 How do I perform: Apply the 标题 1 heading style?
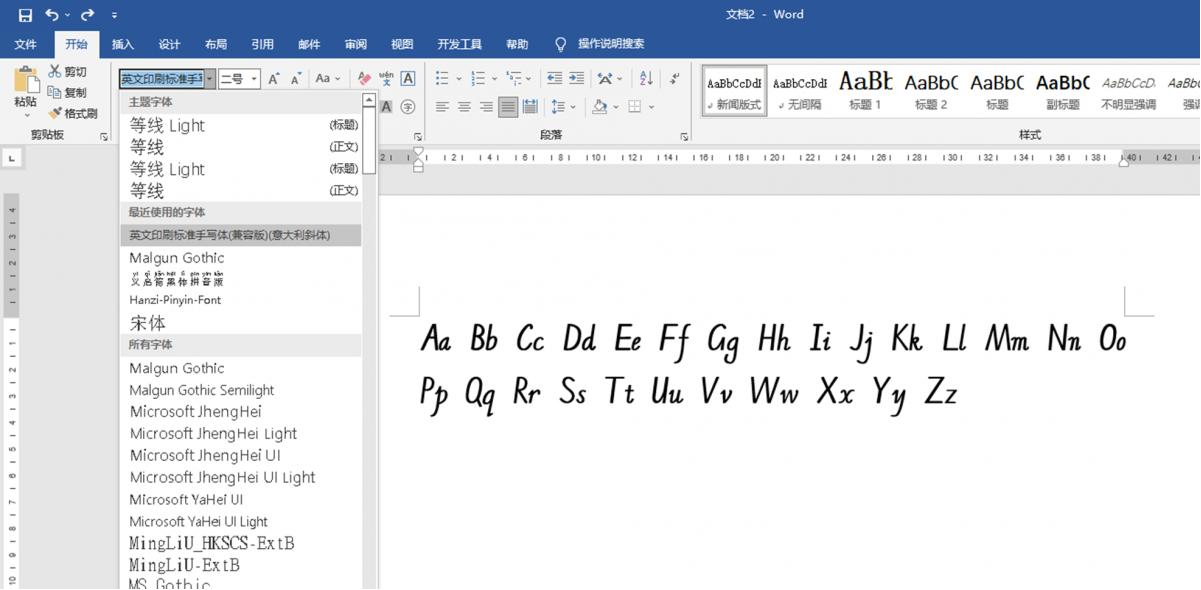click(x=865, y=90)
